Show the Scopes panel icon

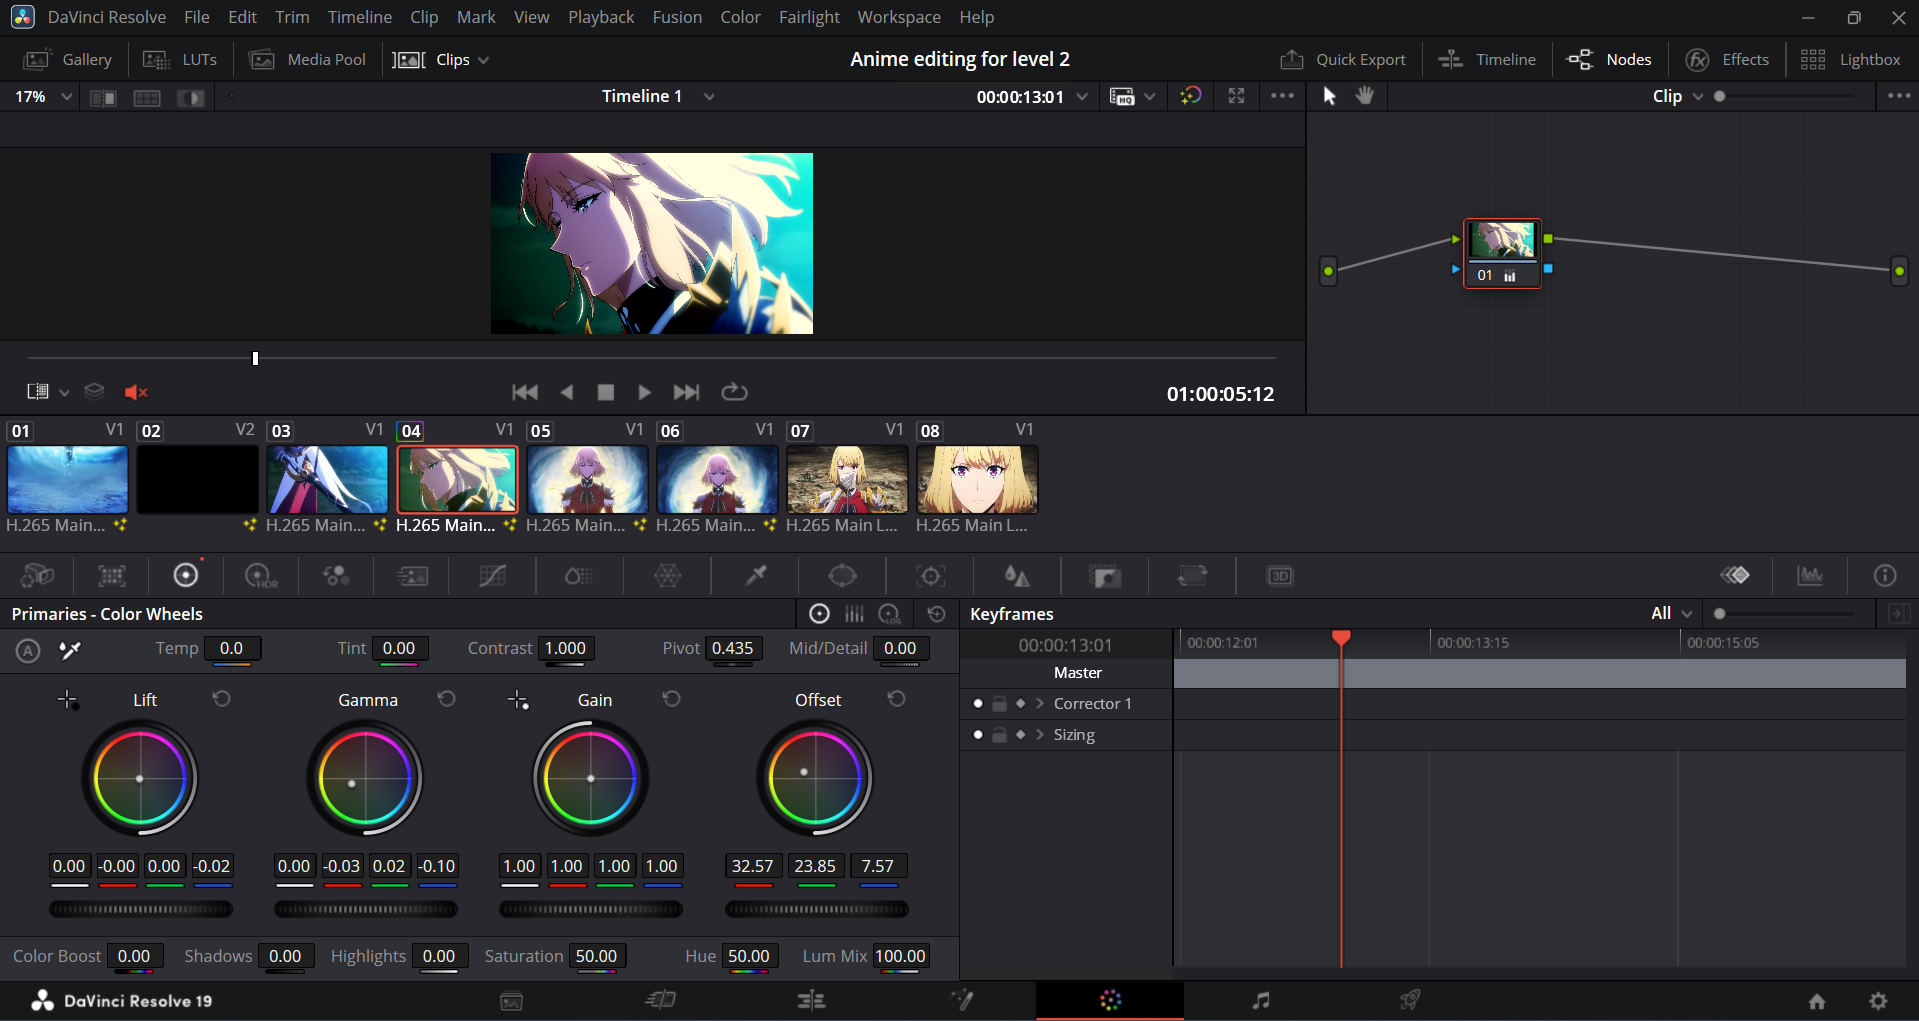click(x=1810, y=575)
